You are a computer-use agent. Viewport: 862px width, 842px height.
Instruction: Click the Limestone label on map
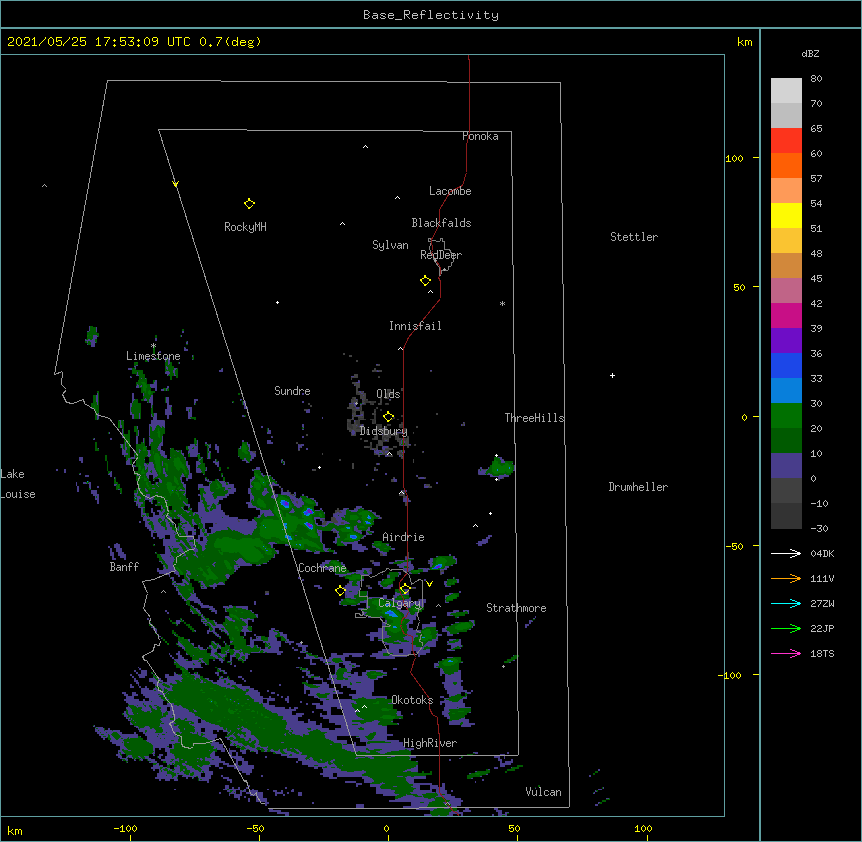tap(153, 356)
